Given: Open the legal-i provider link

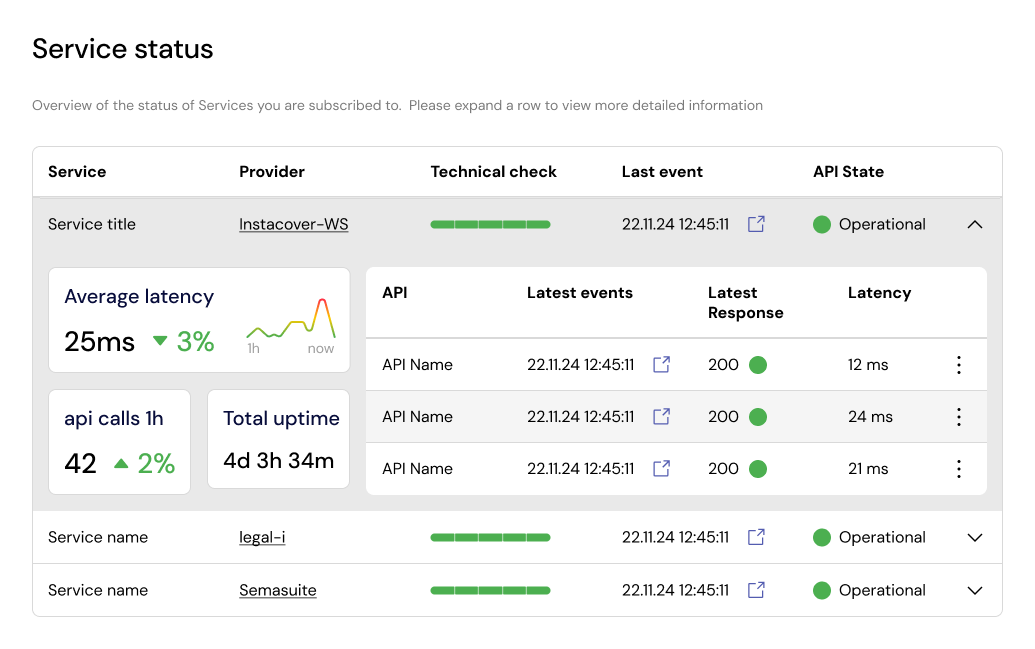Looking at the screenshot, I should click(262, 538).
